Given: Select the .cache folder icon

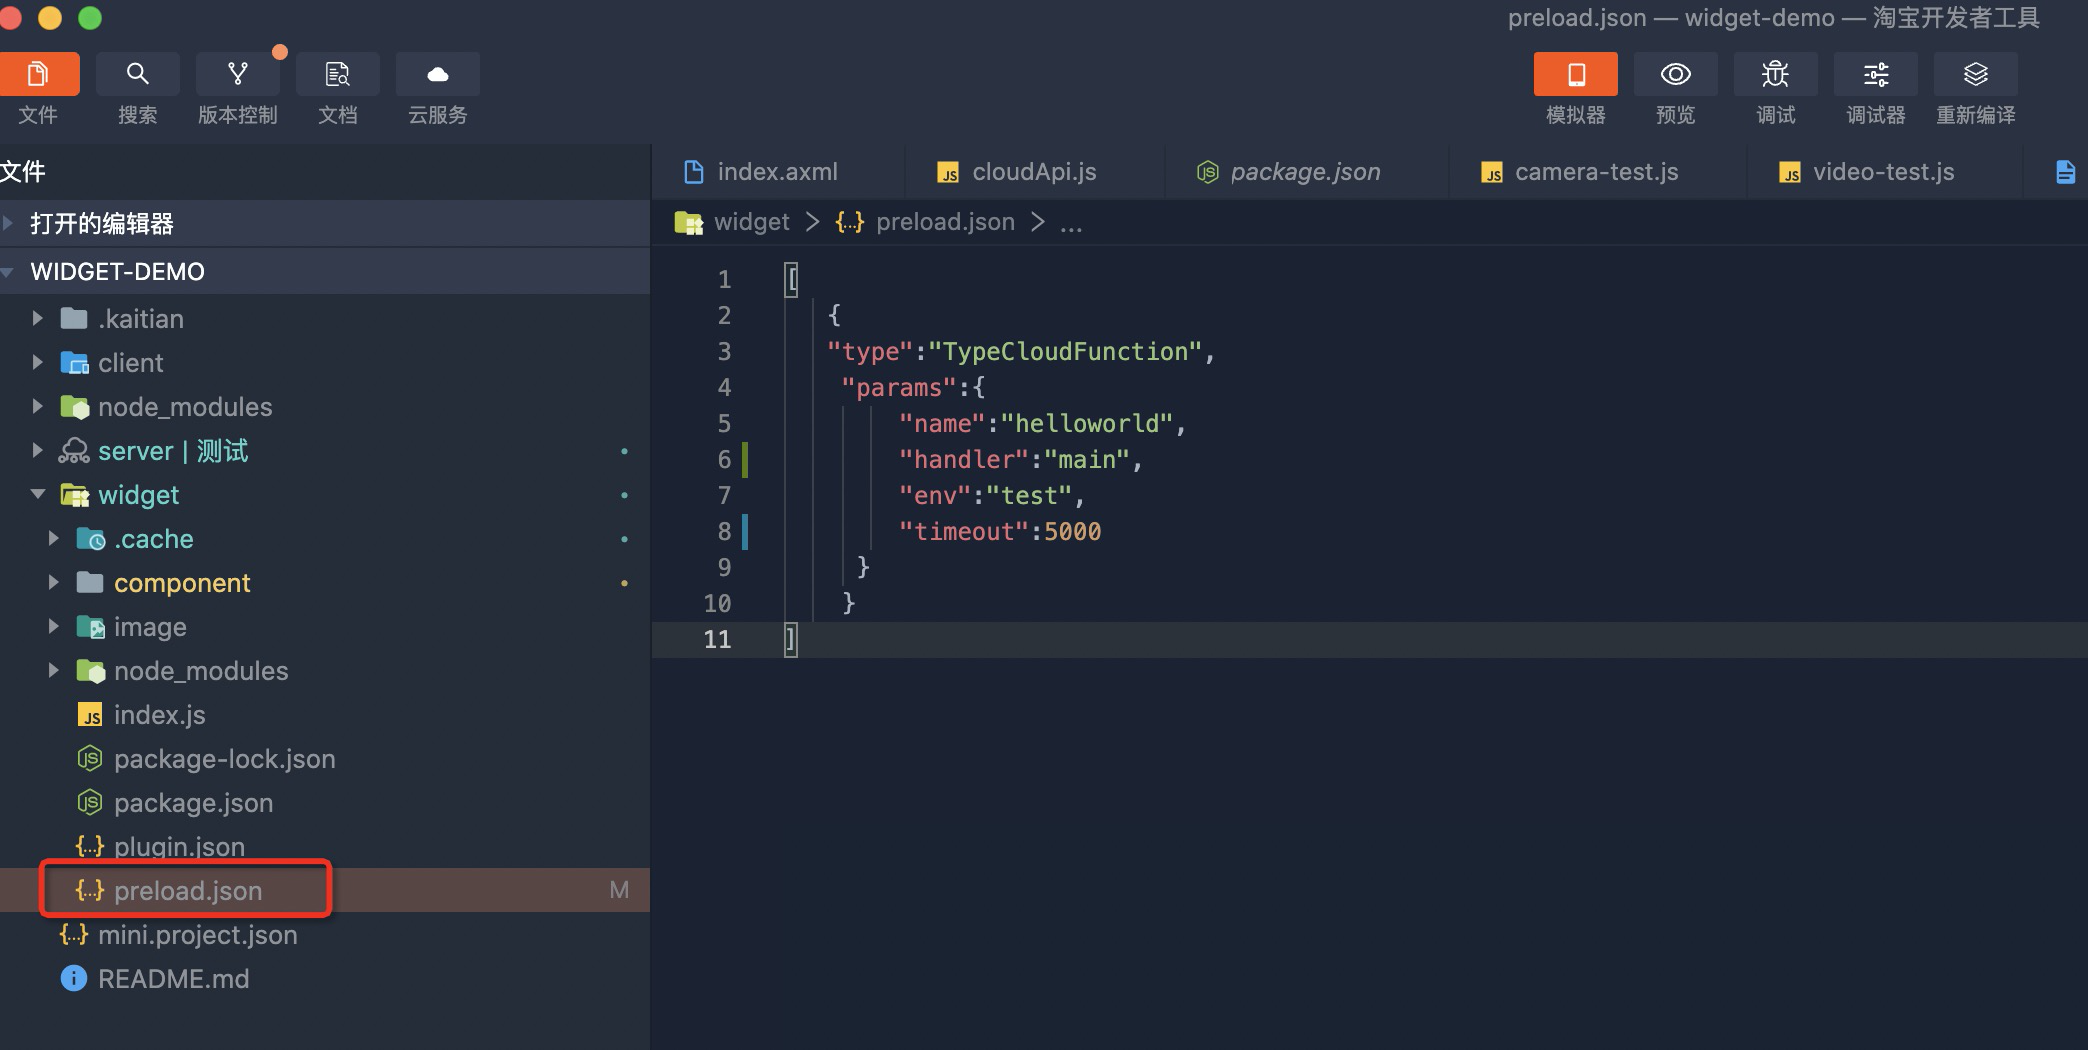Looking at the screenshot, I should pos(90,539).
